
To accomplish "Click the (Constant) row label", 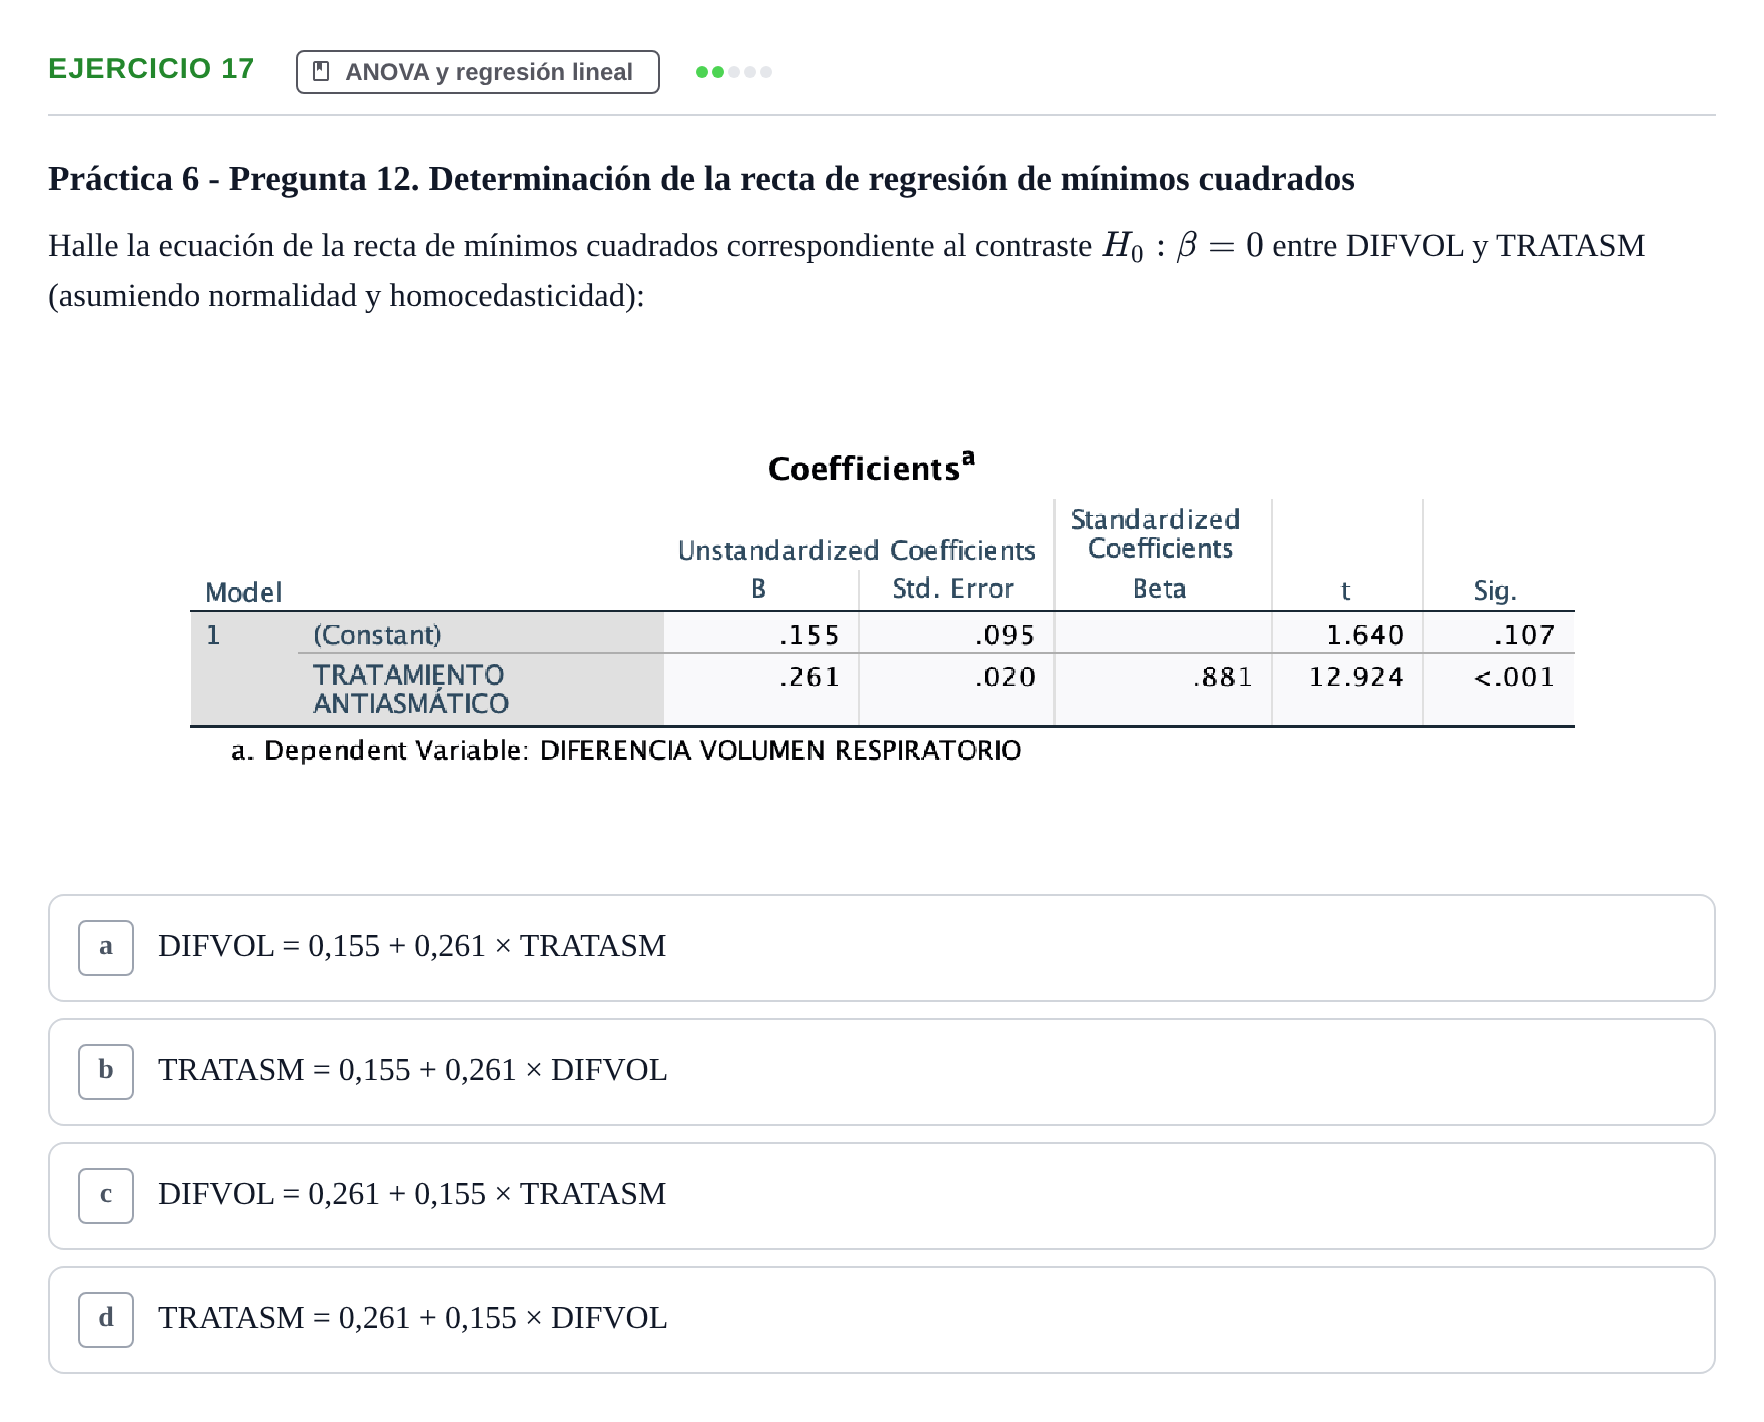I will pyautogui.click(x=377, y=635).
